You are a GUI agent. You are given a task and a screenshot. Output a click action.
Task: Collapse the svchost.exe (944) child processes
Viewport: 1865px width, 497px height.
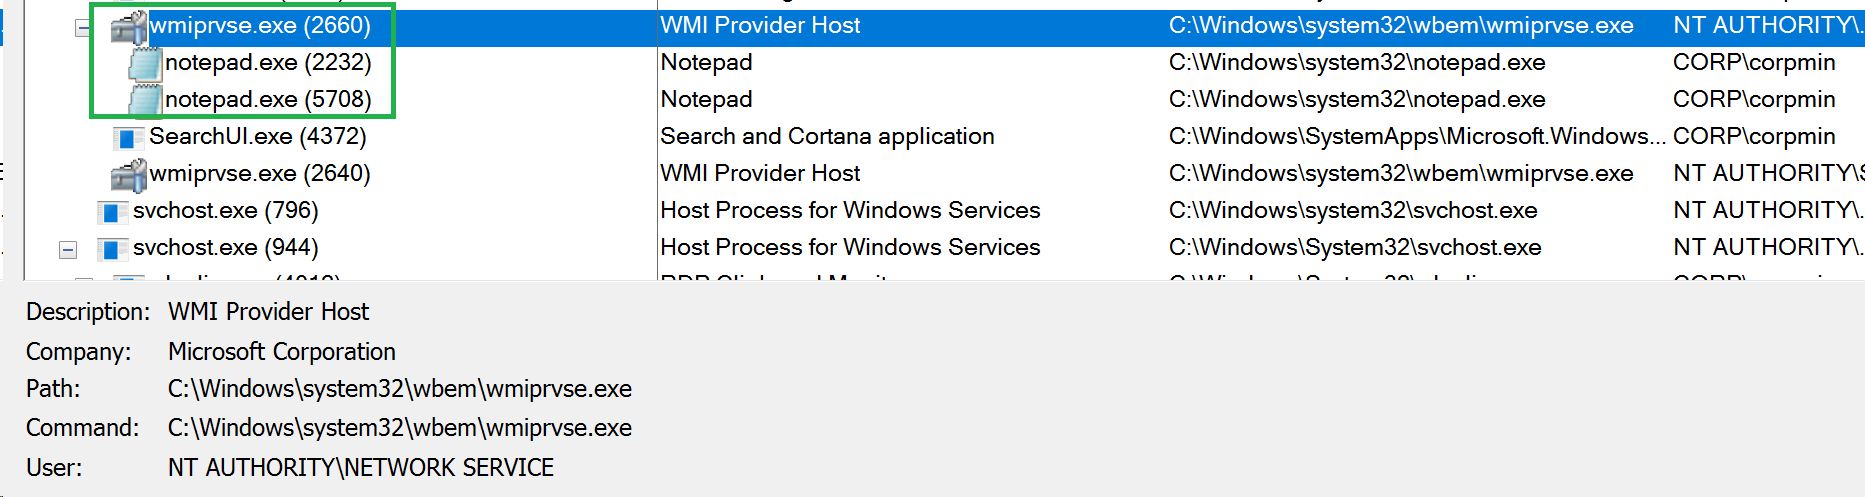(x=68, y=248)
